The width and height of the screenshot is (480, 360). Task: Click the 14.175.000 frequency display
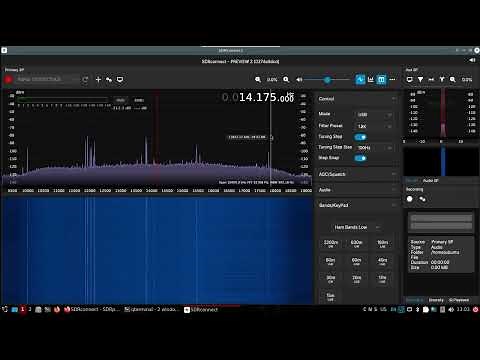pos(258,97)
